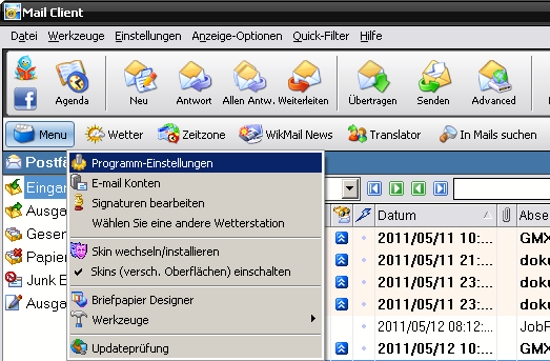Sort by the priority lightning column
The image size is (550, 361).
click(x=363, y=215)
